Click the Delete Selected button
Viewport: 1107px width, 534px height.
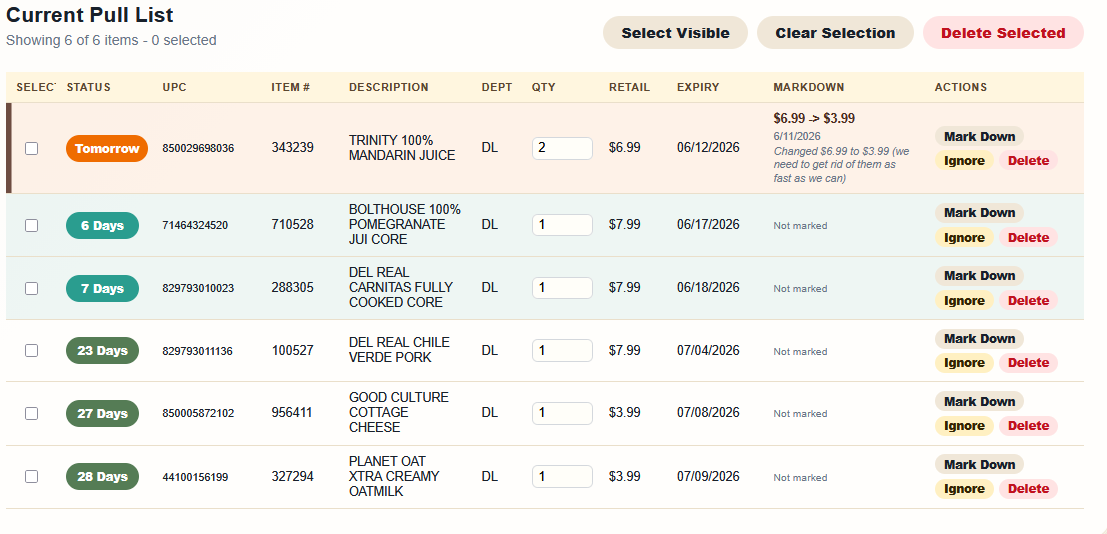tap(1003, 32)
